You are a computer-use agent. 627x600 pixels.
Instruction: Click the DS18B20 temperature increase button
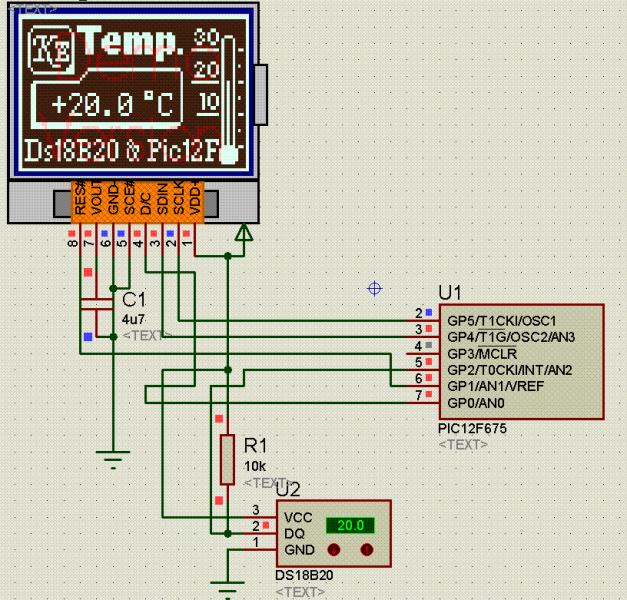[x=366, y=550]
